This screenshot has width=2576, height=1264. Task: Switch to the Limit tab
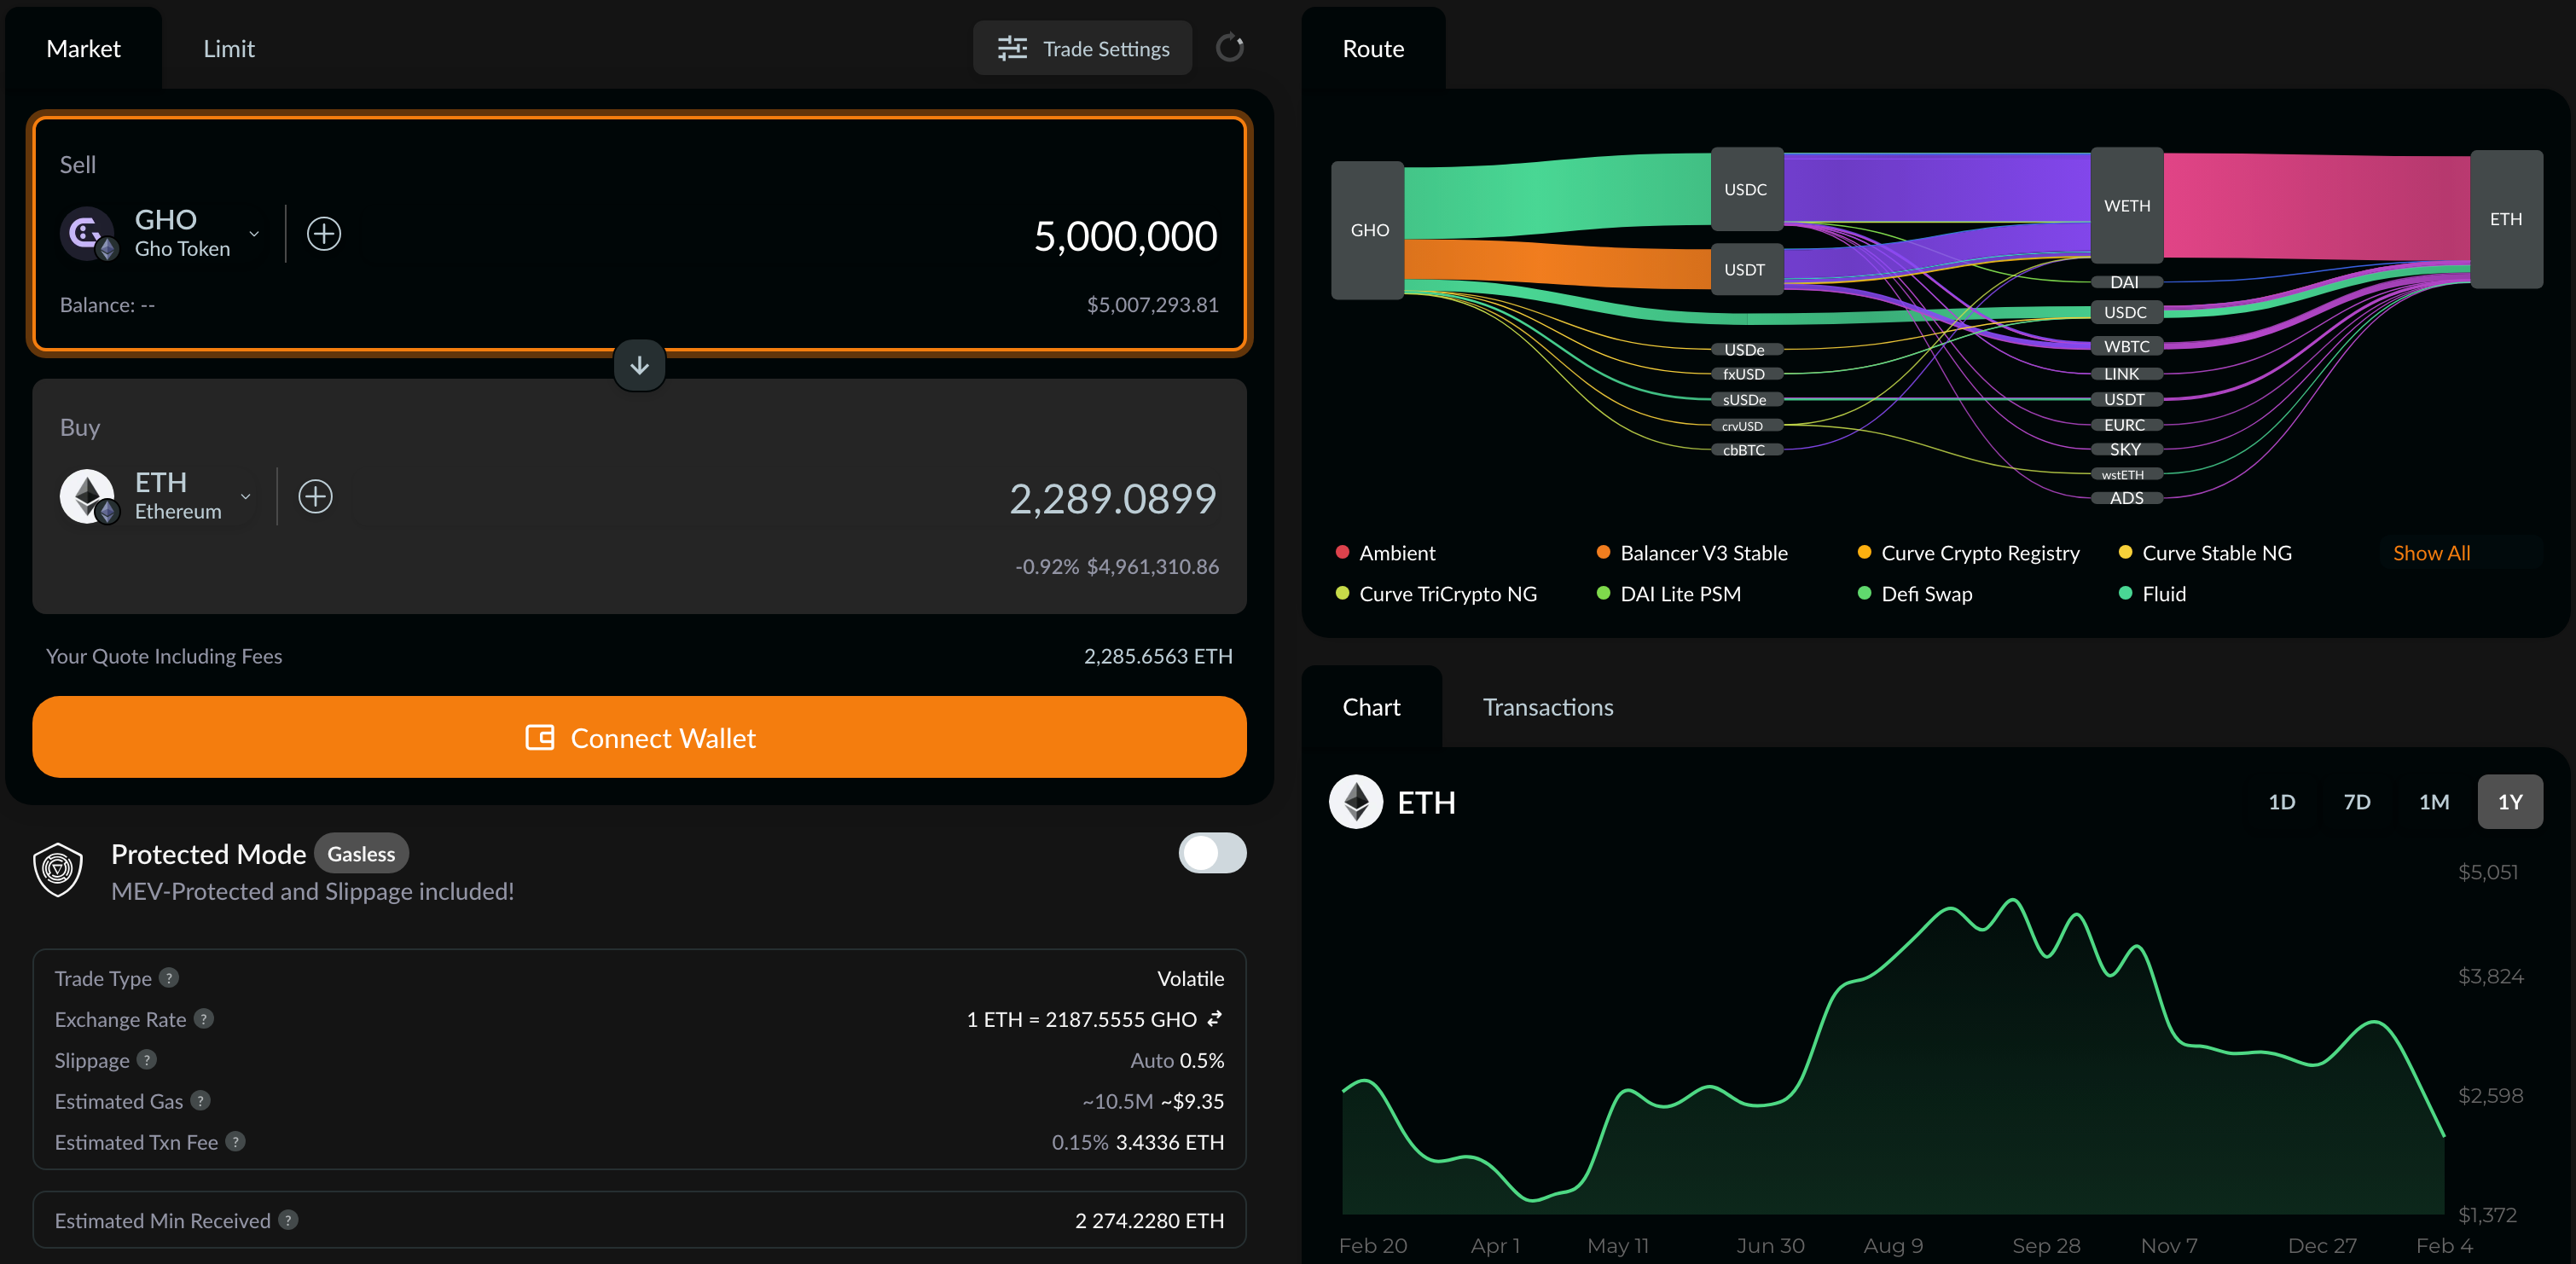point(228,49)
